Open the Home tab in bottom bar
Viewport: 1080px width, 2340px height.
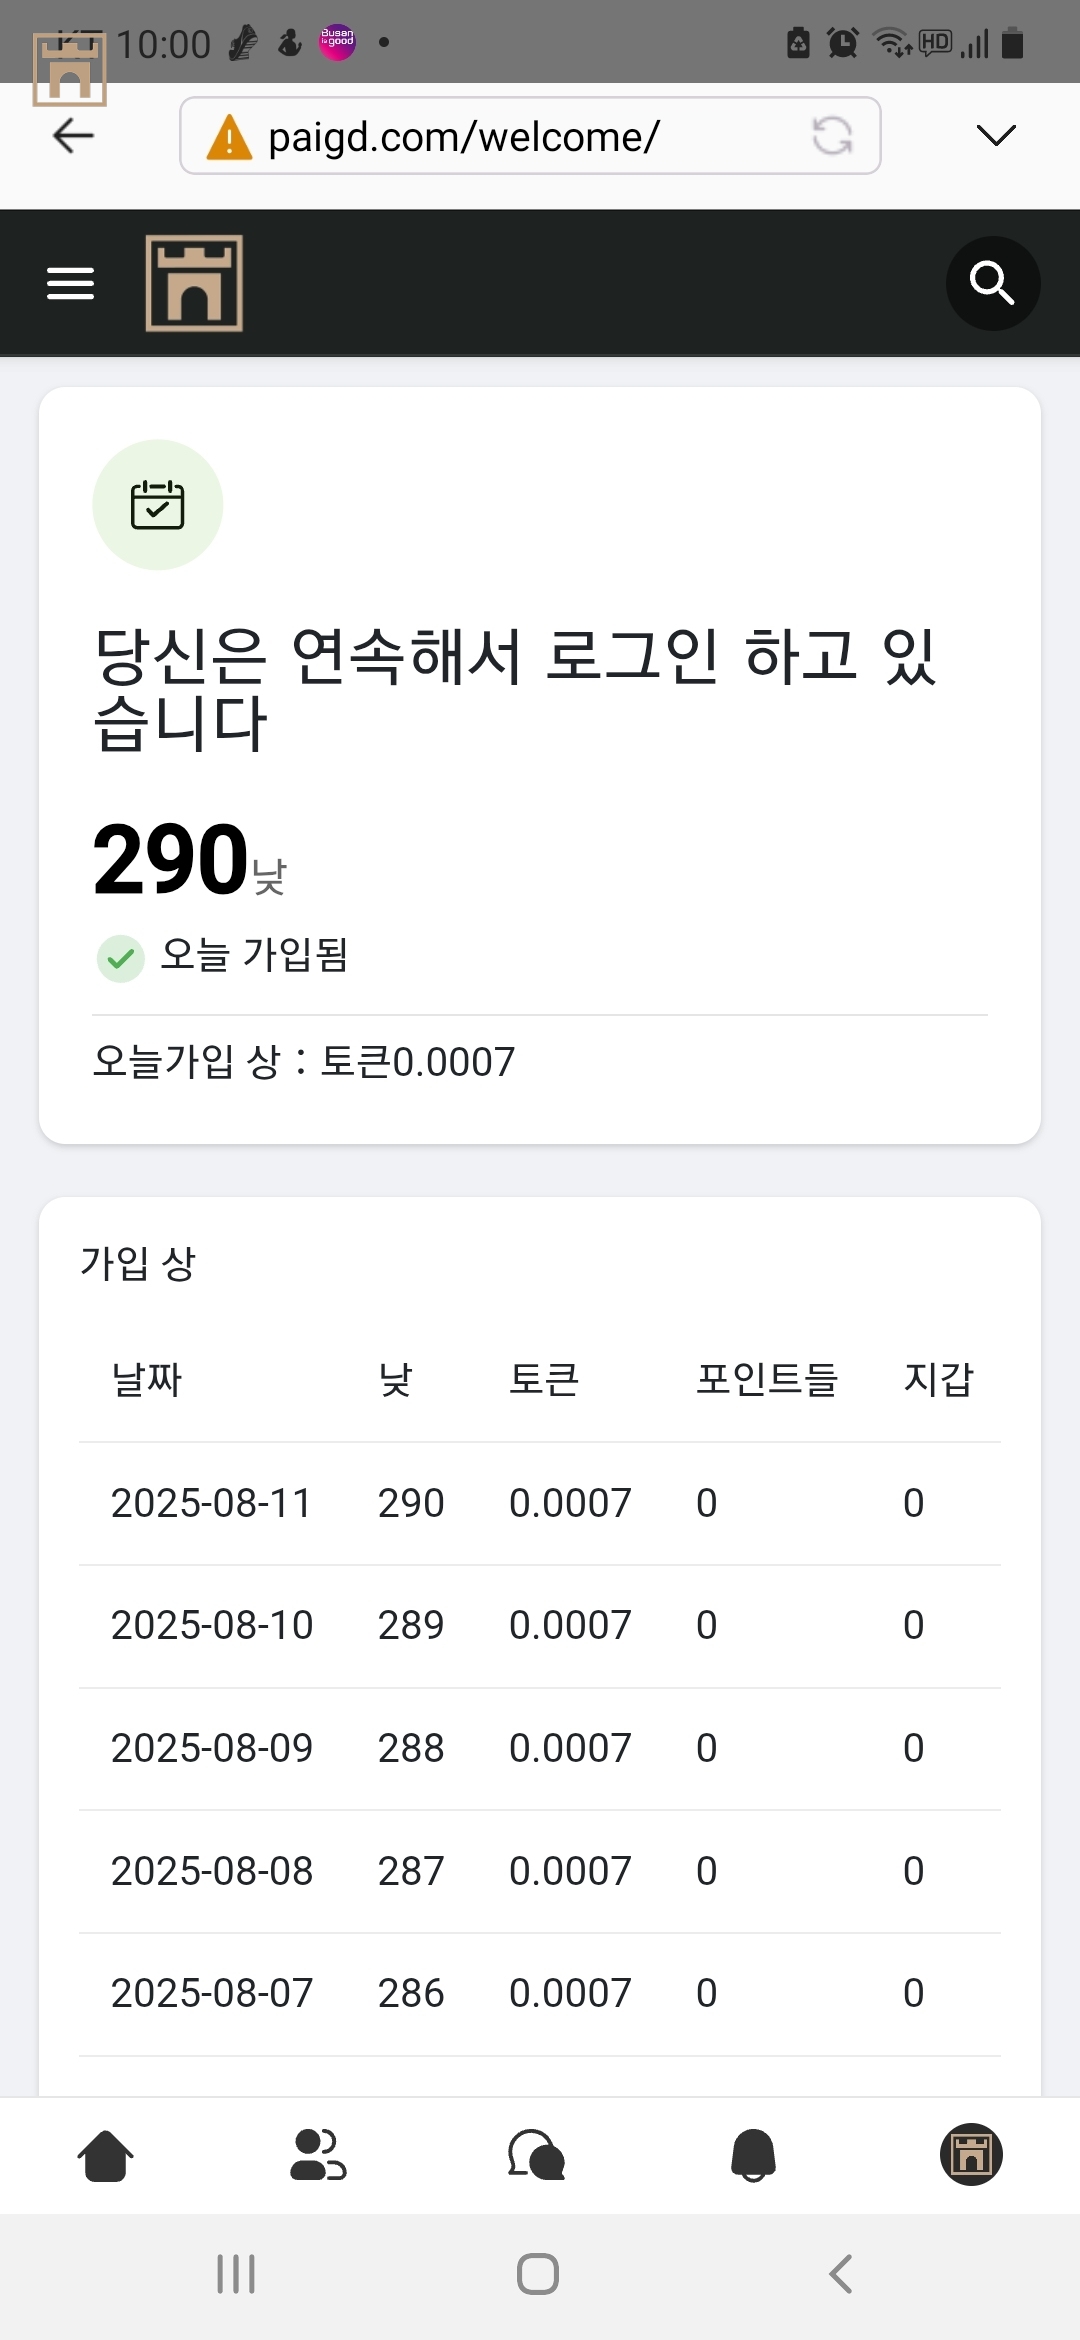click(105, 2155)
